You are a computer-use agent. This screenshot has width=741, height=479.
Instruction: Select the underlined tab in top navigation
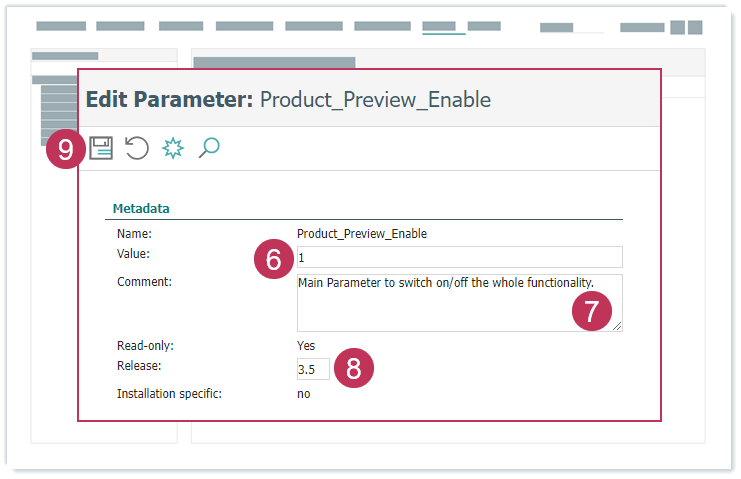pyautogui.click(x=443, y=27)
